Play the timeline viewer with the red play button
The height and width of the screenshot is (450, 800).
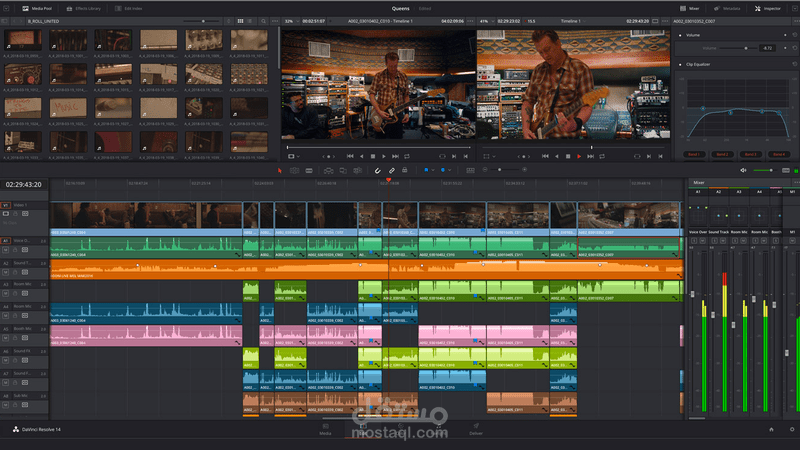(579, 157)
